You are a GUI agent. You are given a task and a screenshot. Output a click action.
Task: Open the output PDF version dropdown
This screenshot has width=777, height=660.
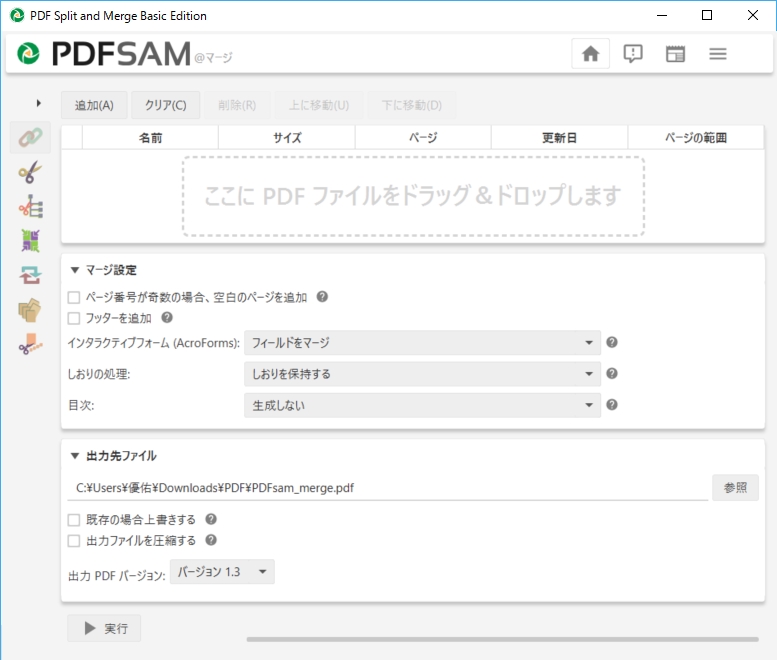coord(222,572)
